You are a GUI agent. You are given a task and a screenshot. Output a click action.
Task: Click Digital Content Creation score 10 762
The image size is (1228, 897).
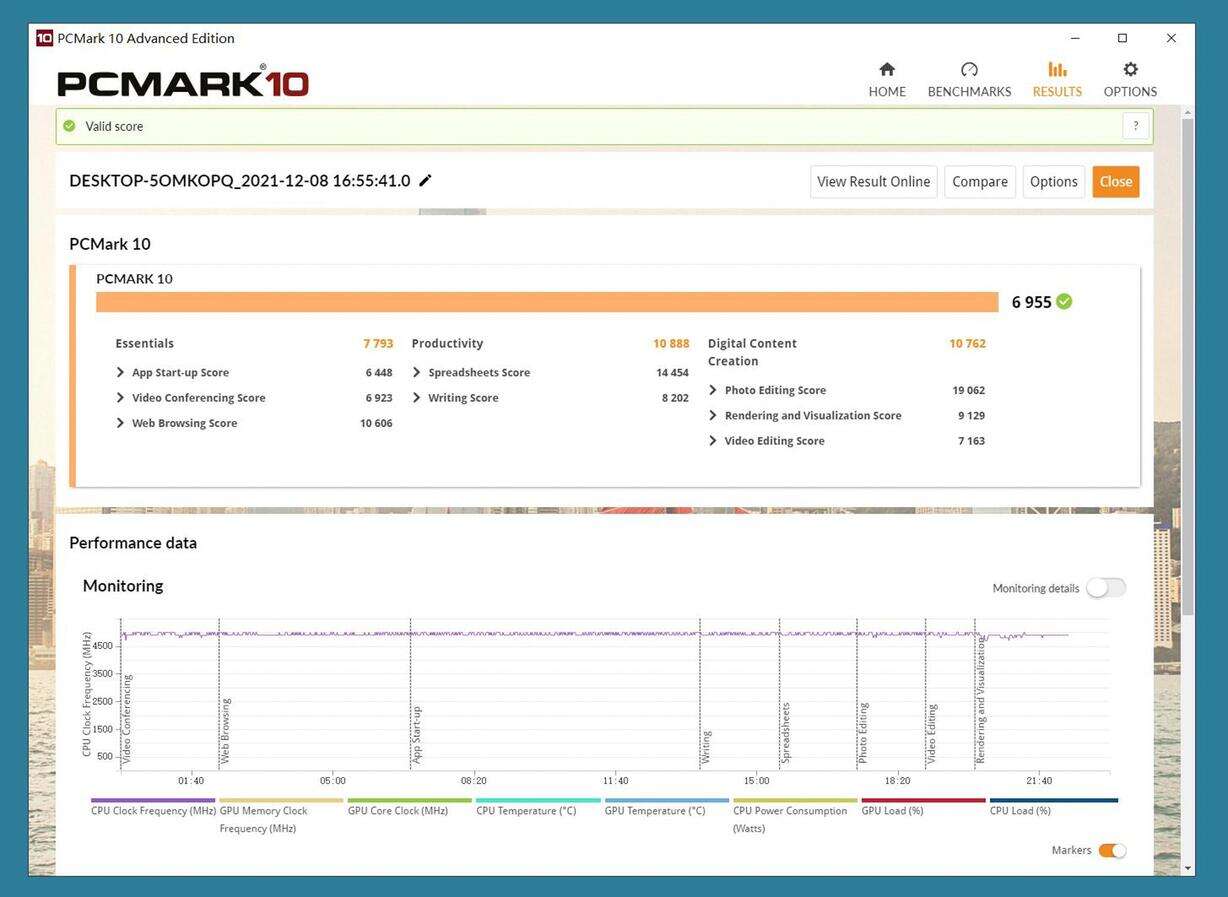[967, 343]
